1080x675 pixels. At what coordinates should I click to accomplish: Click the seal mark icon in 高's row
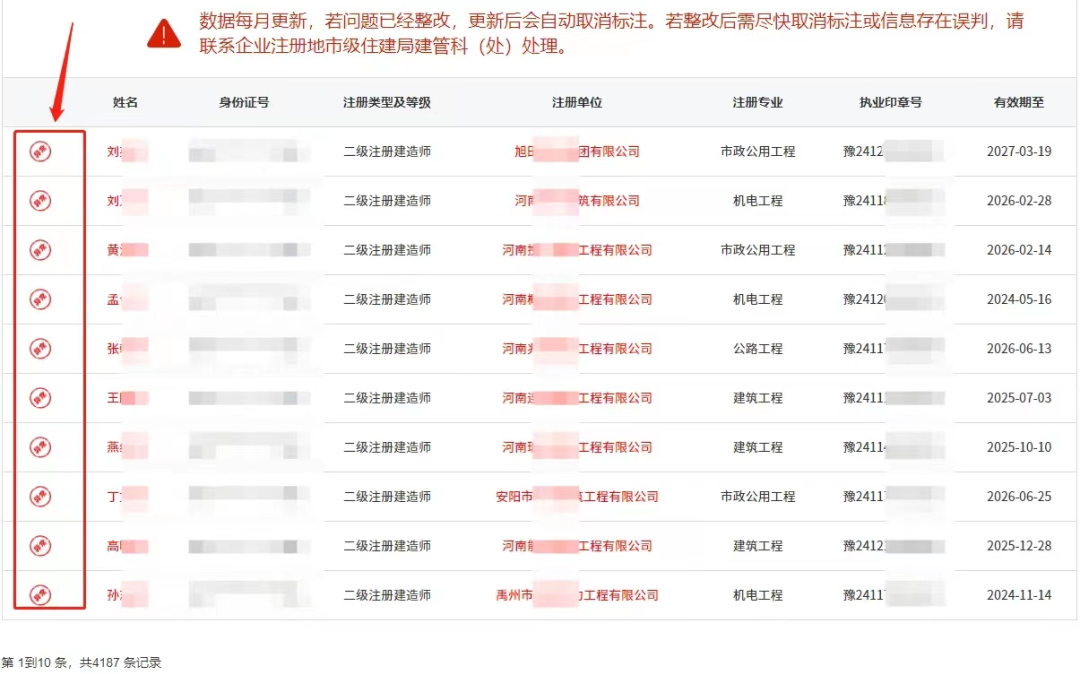tap(41, 546)
